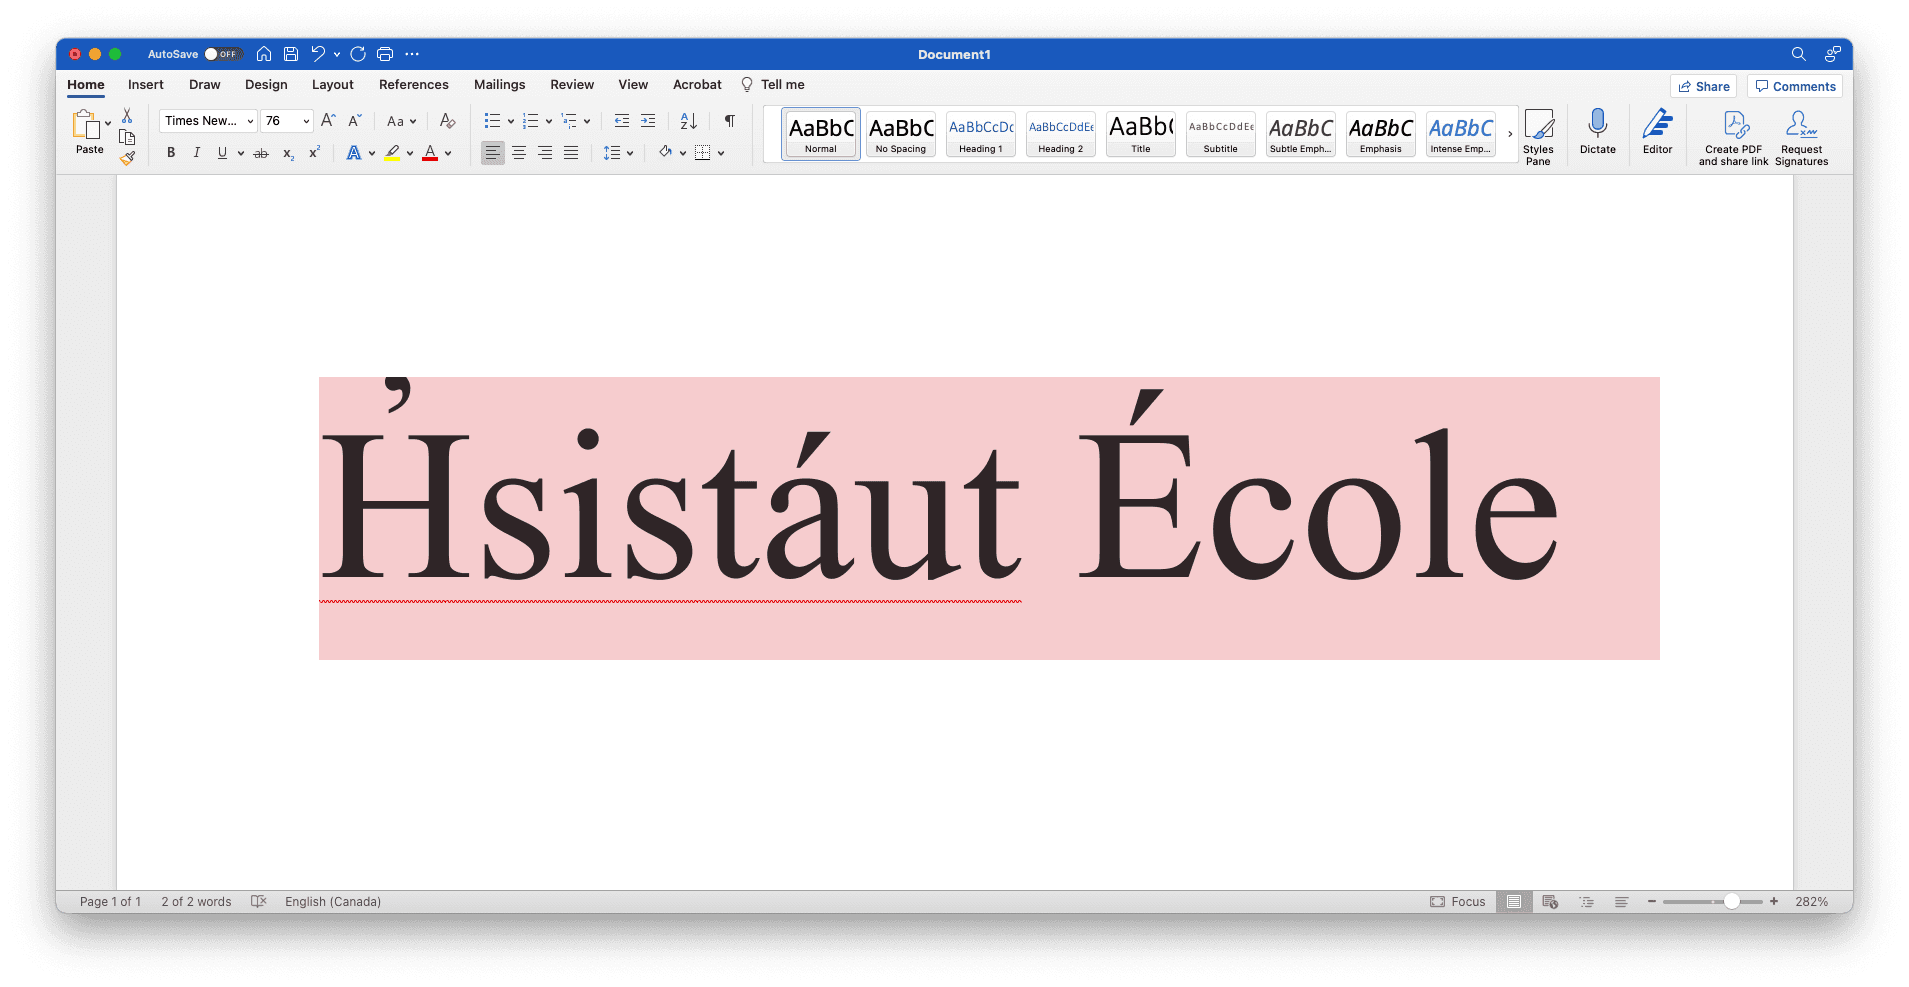This screenshot has width=1909, height=987.
Task: Toggle paragraph marks visibility
Action: [729, 121]
